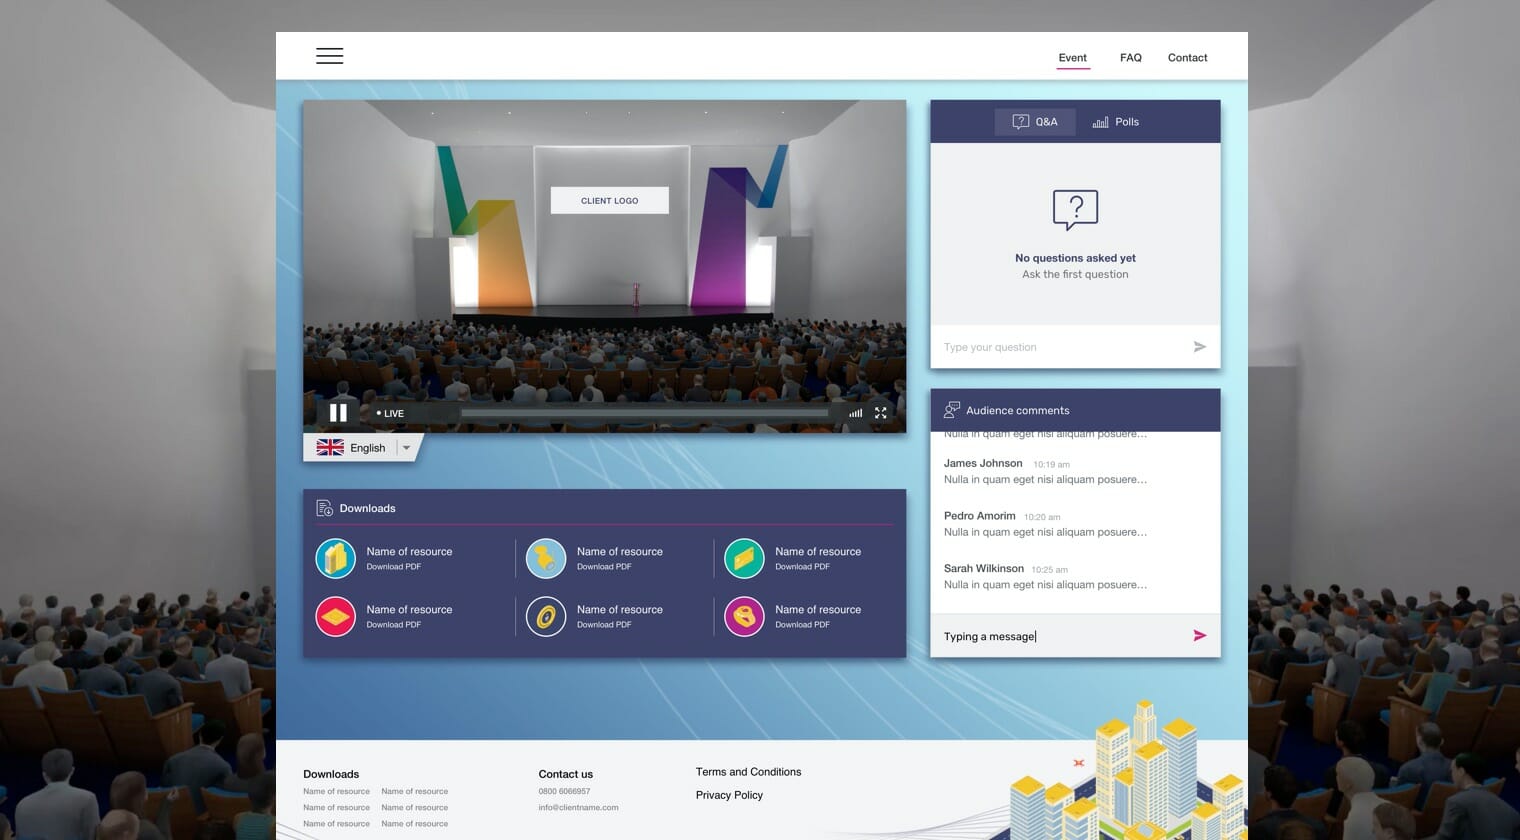
Task: Pause the live video stream
Action: click(x=338, y=412)
